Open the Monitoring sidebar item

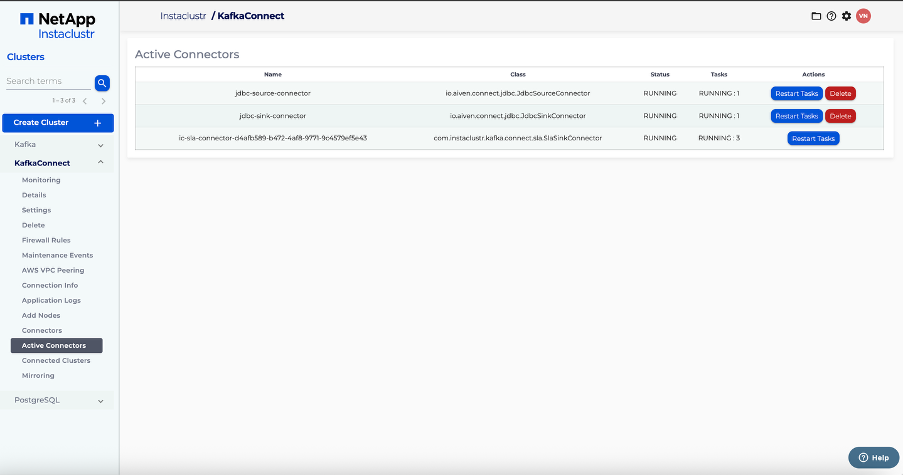pos(41,180)
